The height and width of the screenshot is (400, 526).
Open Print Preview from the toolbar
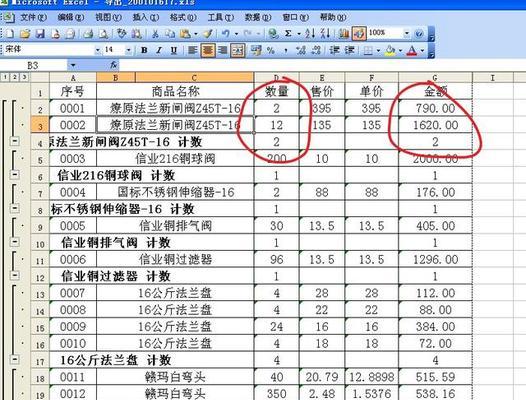[x=103, y=34]
